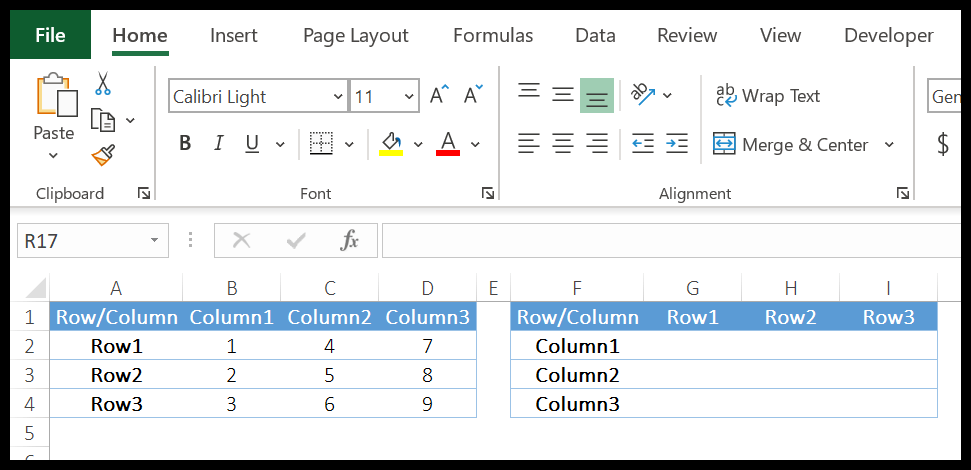Viewport: 971px width, 470px height.
Task: Open the Copy options arrow
Action: (130, 120)
